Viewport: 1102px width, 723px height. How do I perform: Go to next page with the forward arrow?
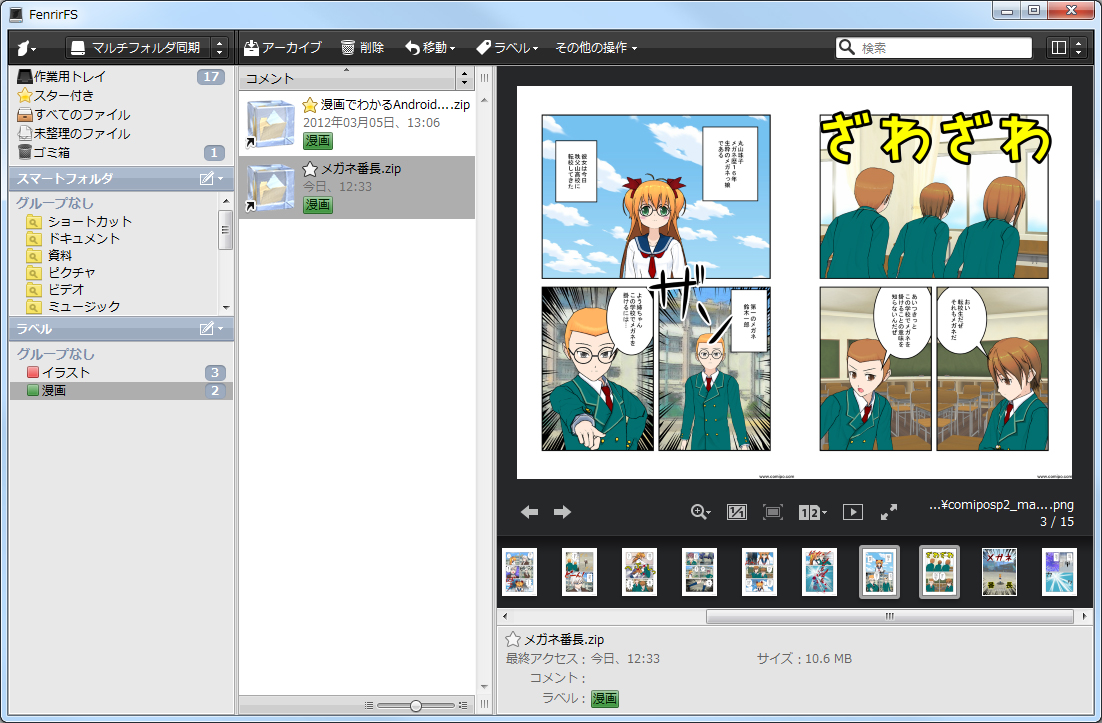pos(562,511)
